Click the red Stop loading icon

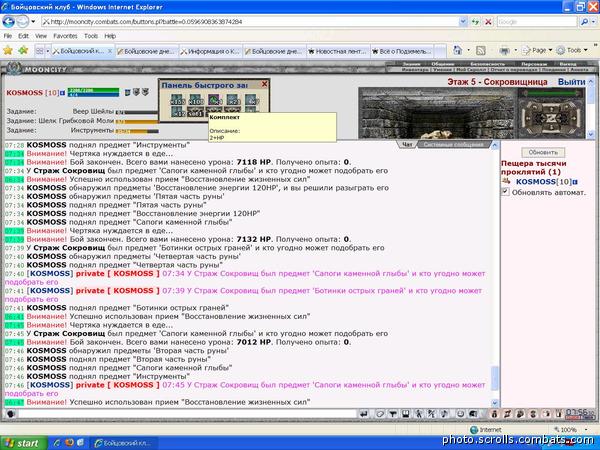(x=488, y=22)
